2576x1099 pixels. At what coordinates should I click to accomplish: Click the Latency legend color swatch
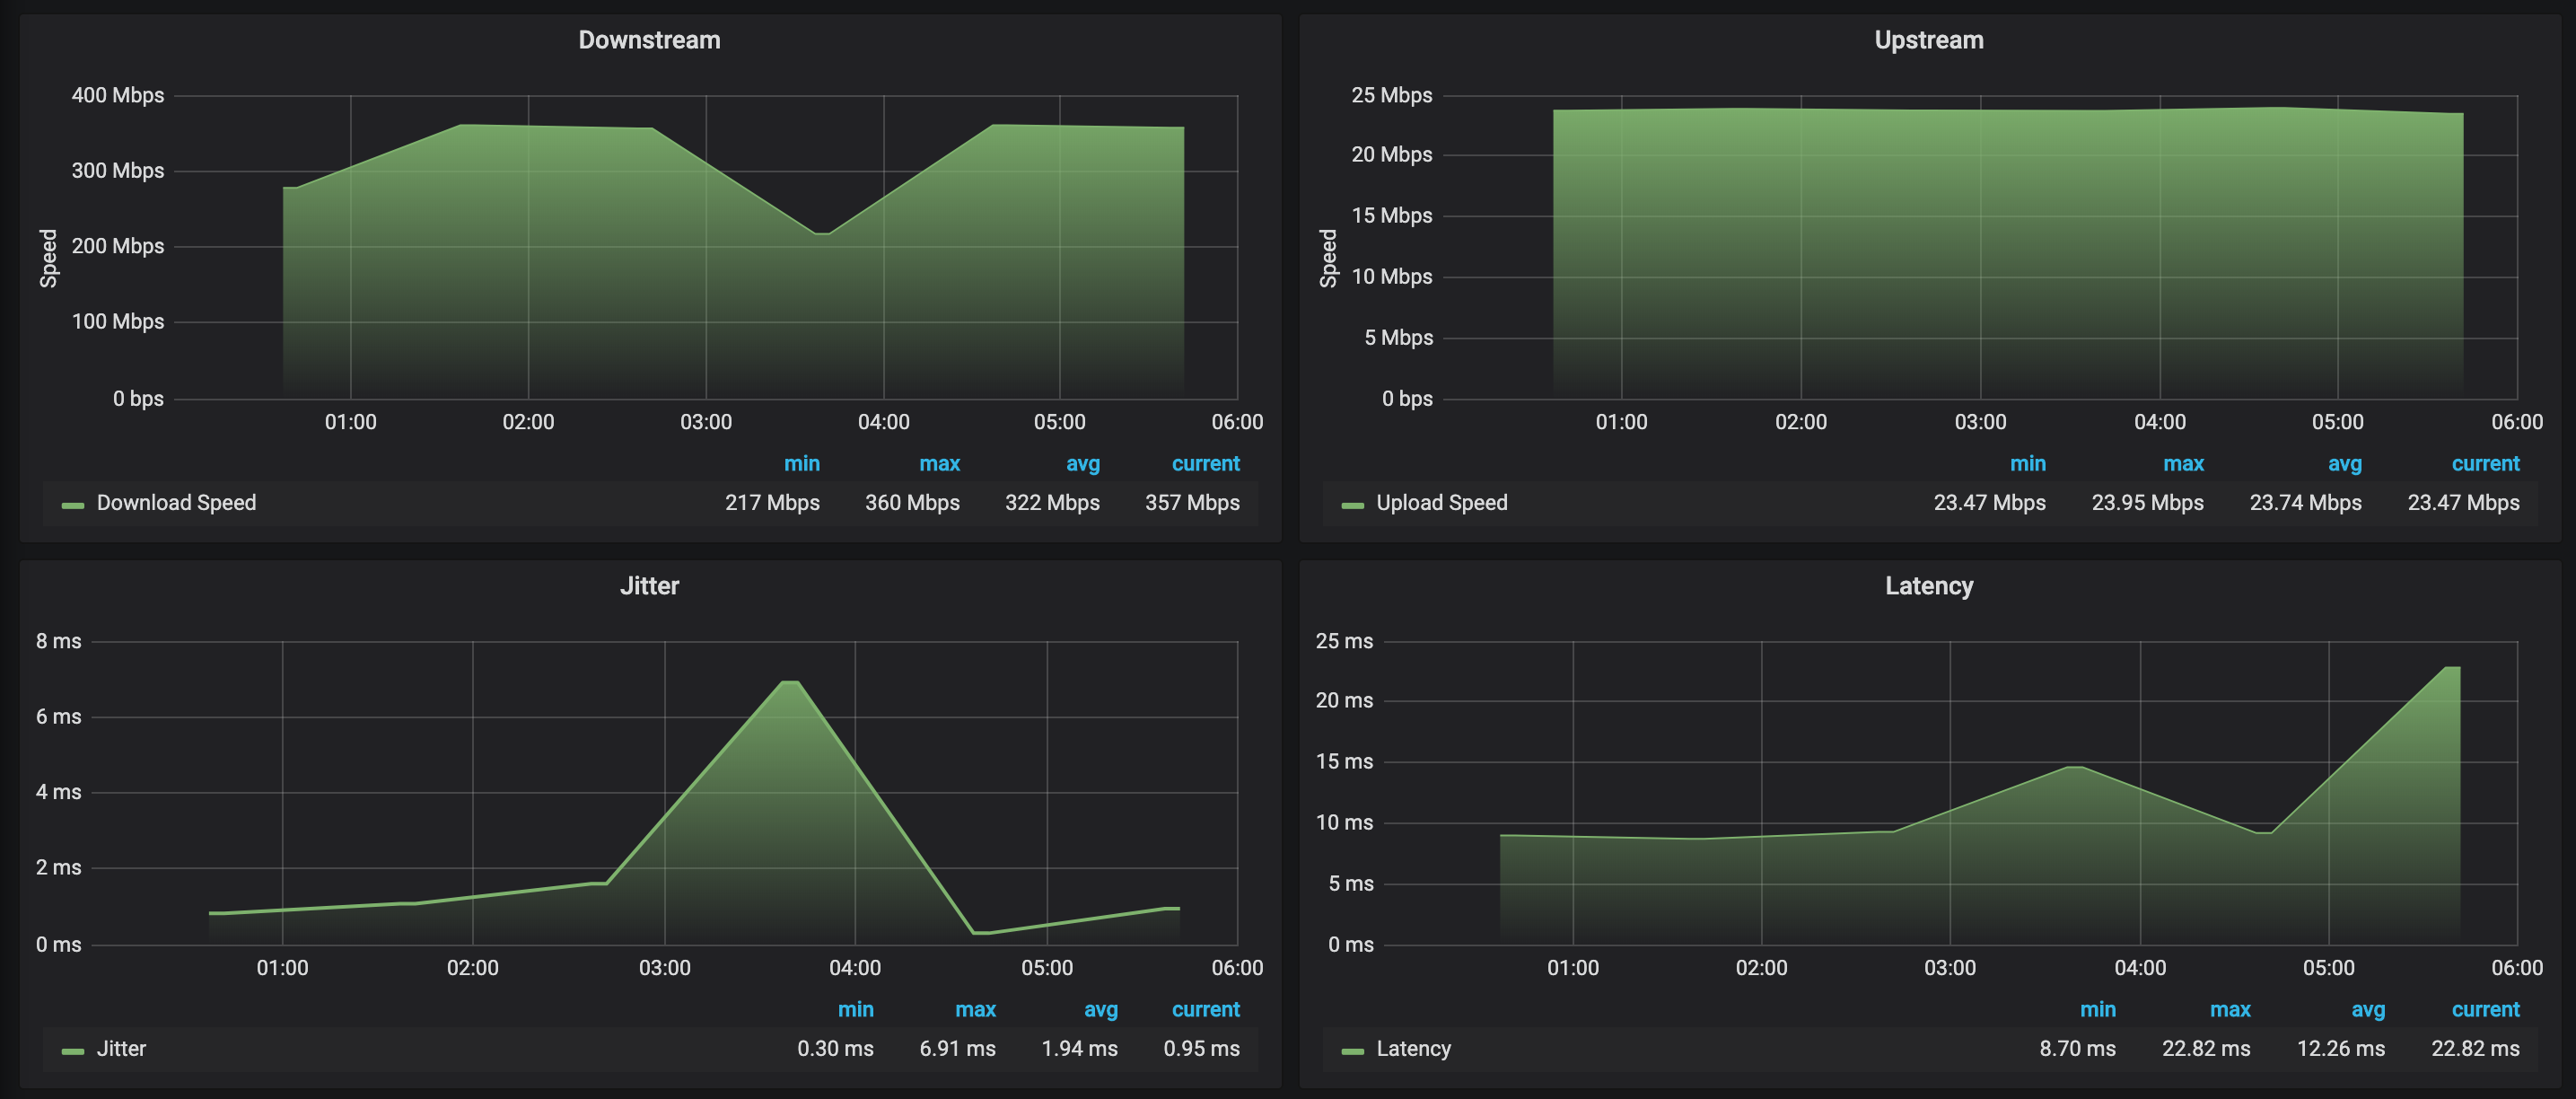coord(1352,1051)
